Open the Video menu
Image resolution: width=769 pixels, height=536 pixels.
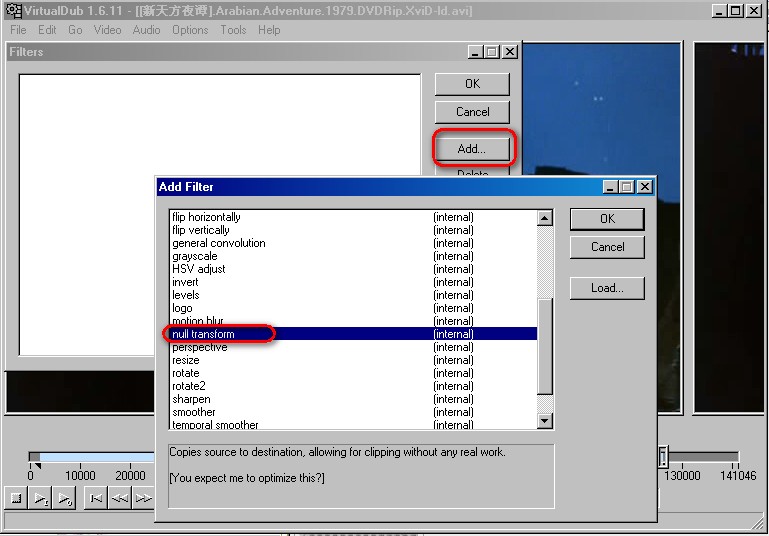[x=107, y=30]
